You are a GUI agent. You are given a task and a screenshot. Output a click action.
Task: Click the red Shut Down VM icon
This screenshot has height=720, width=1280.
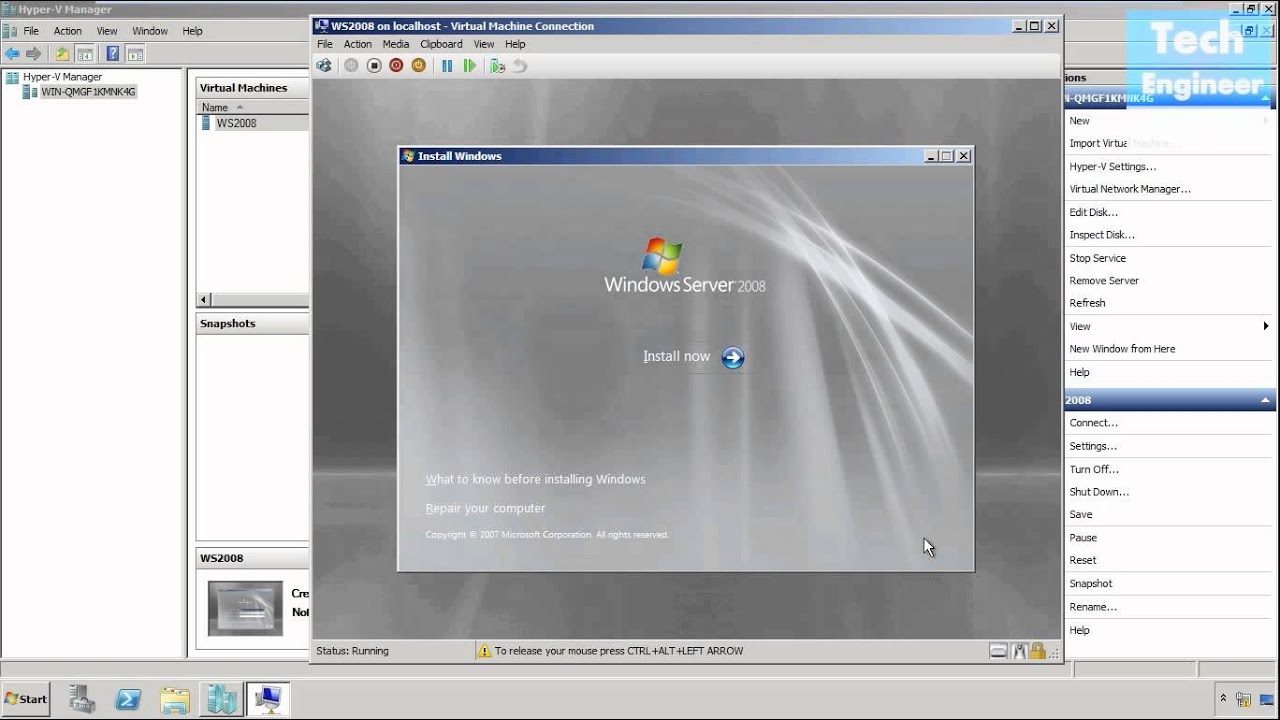pos(396,66)
